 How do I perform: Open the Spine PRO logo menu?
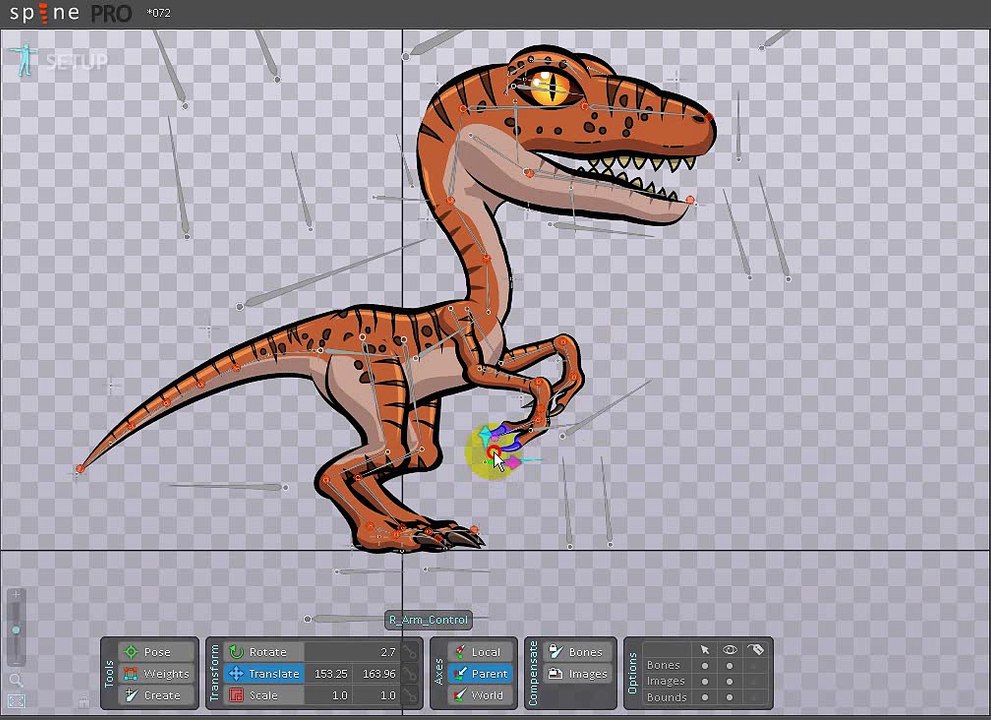coord(70,13)
